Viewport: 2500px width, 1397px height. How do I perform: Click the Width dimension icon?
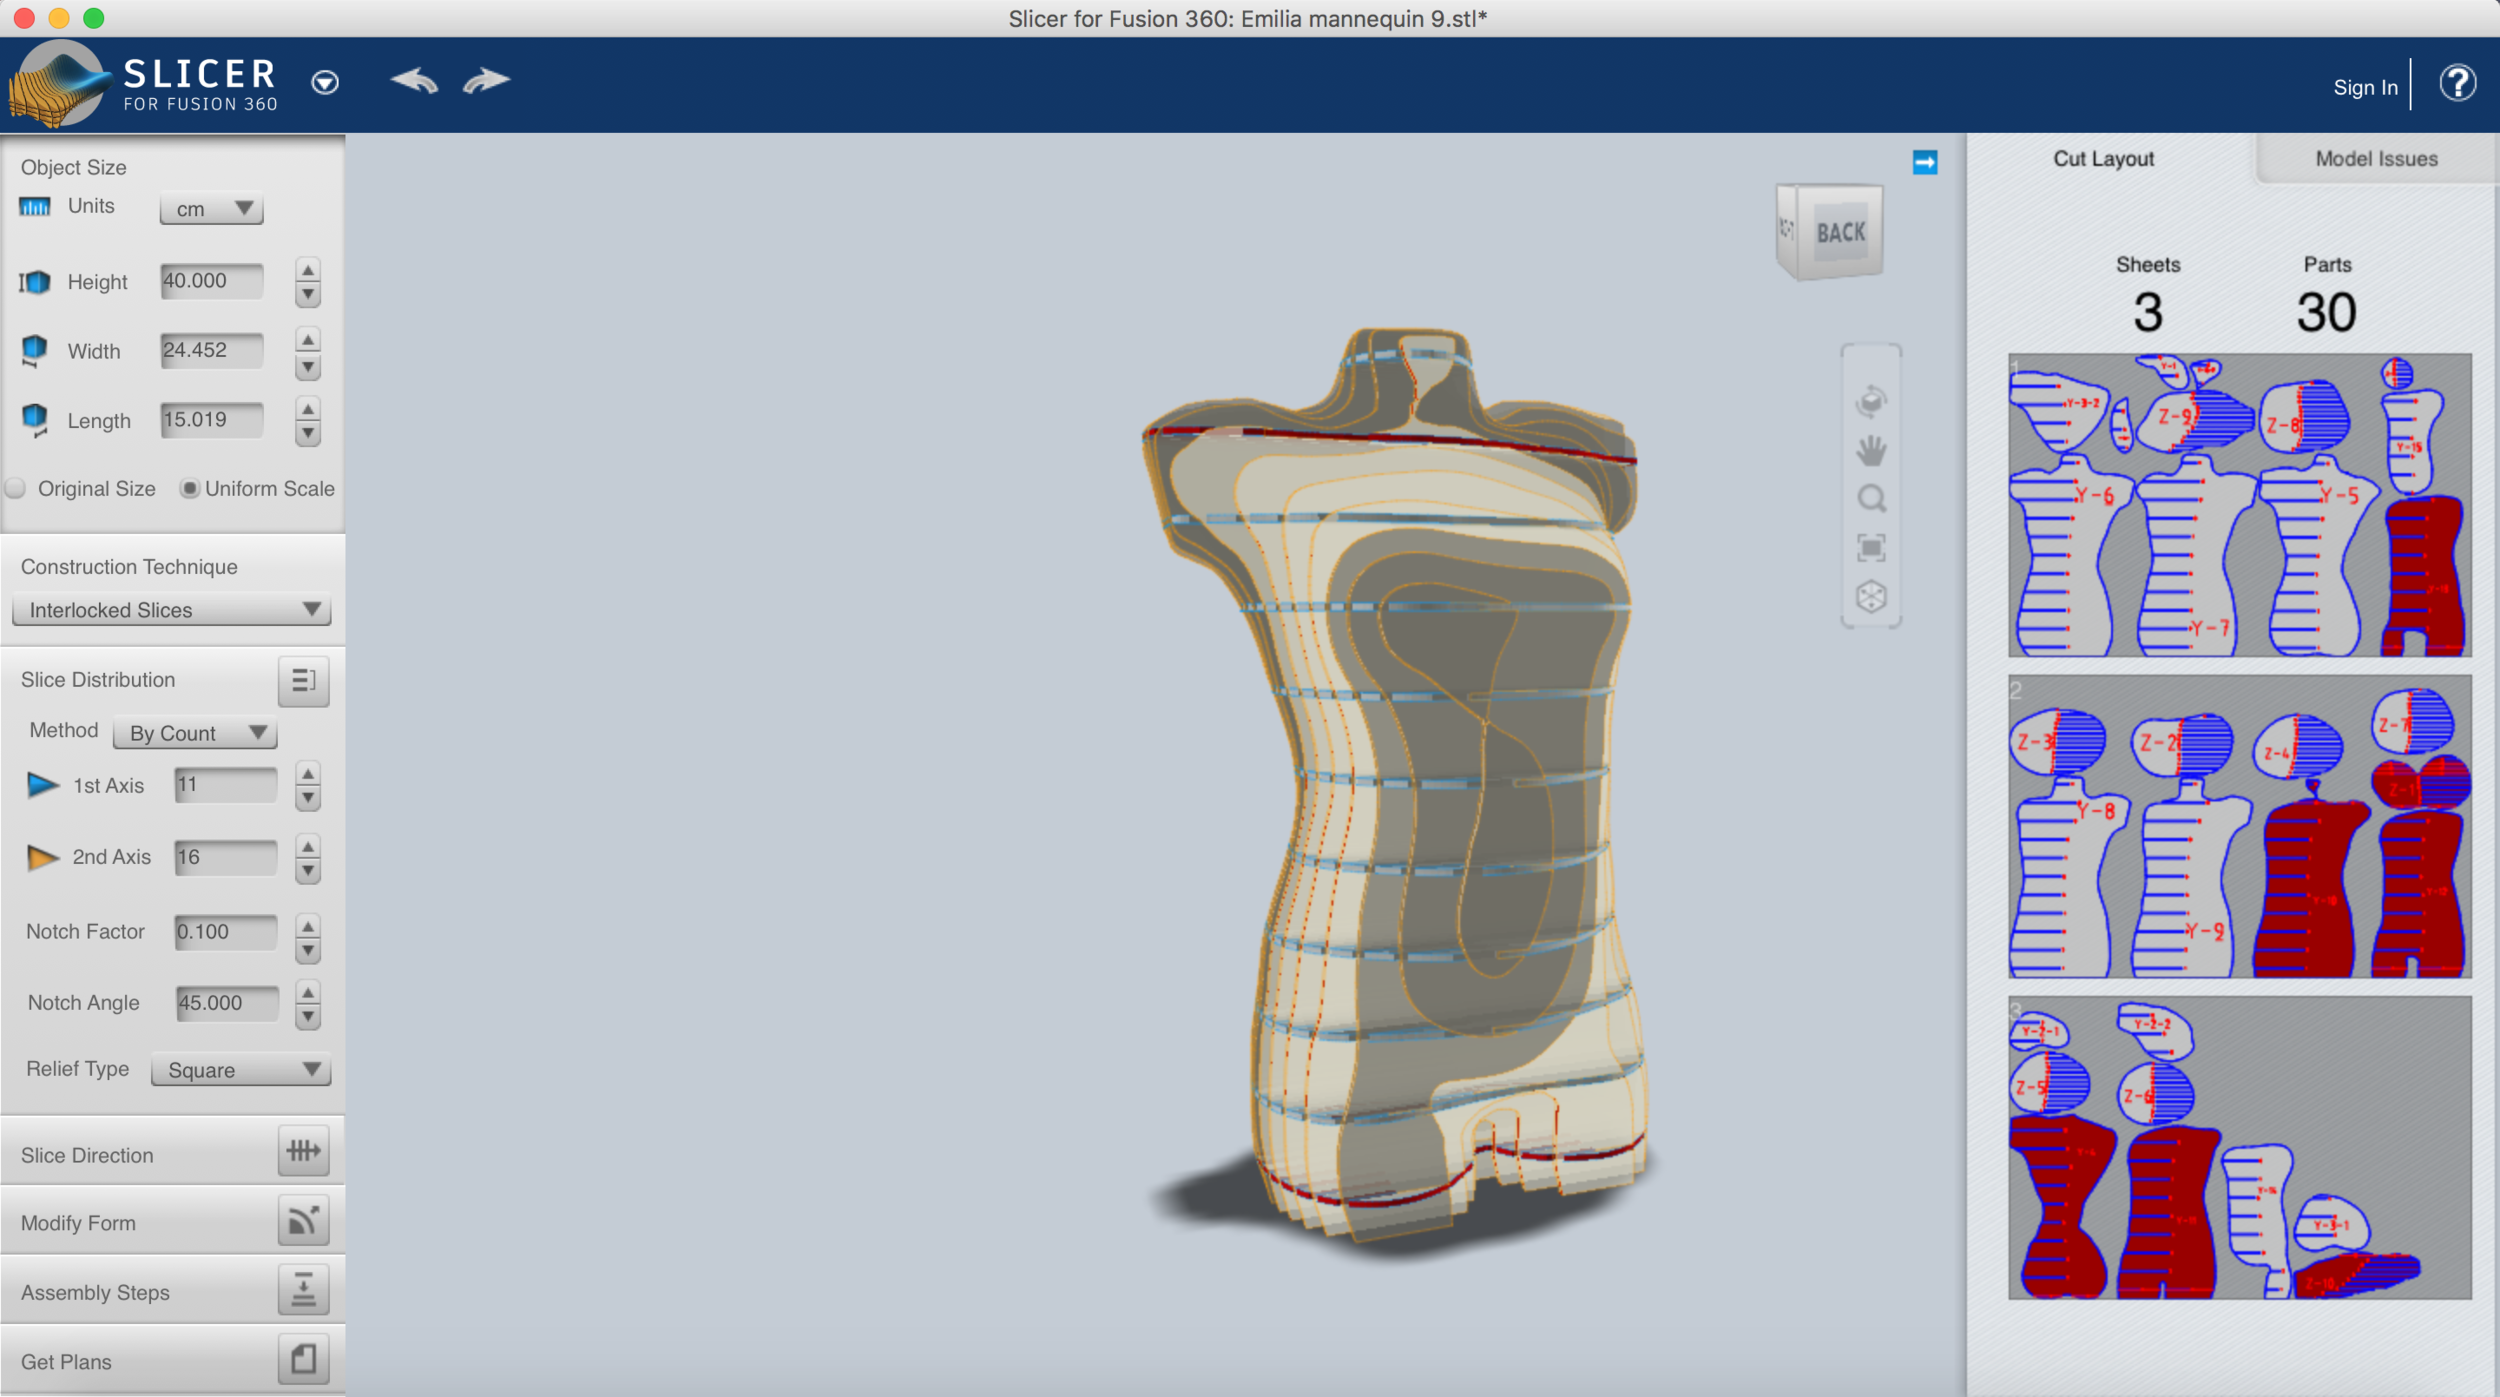pos(34,351)
